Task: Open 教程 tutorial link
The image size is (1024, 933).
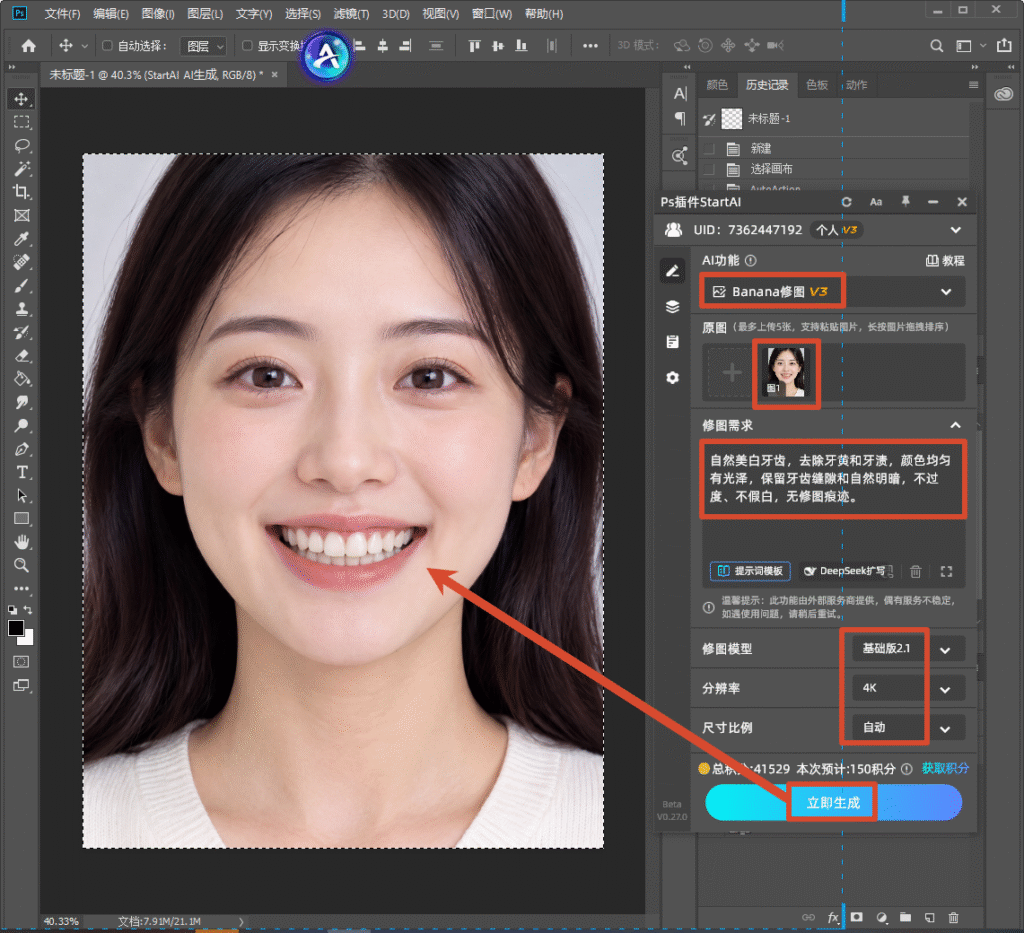Action: pos(945,261)
